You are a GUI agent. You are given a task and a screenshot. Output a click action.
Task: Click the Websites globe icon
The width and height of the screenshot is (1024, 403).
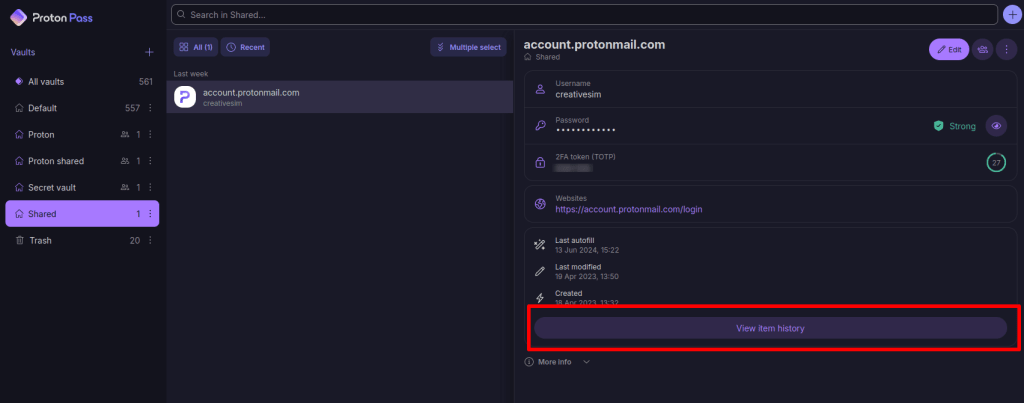tap(540, 204)
